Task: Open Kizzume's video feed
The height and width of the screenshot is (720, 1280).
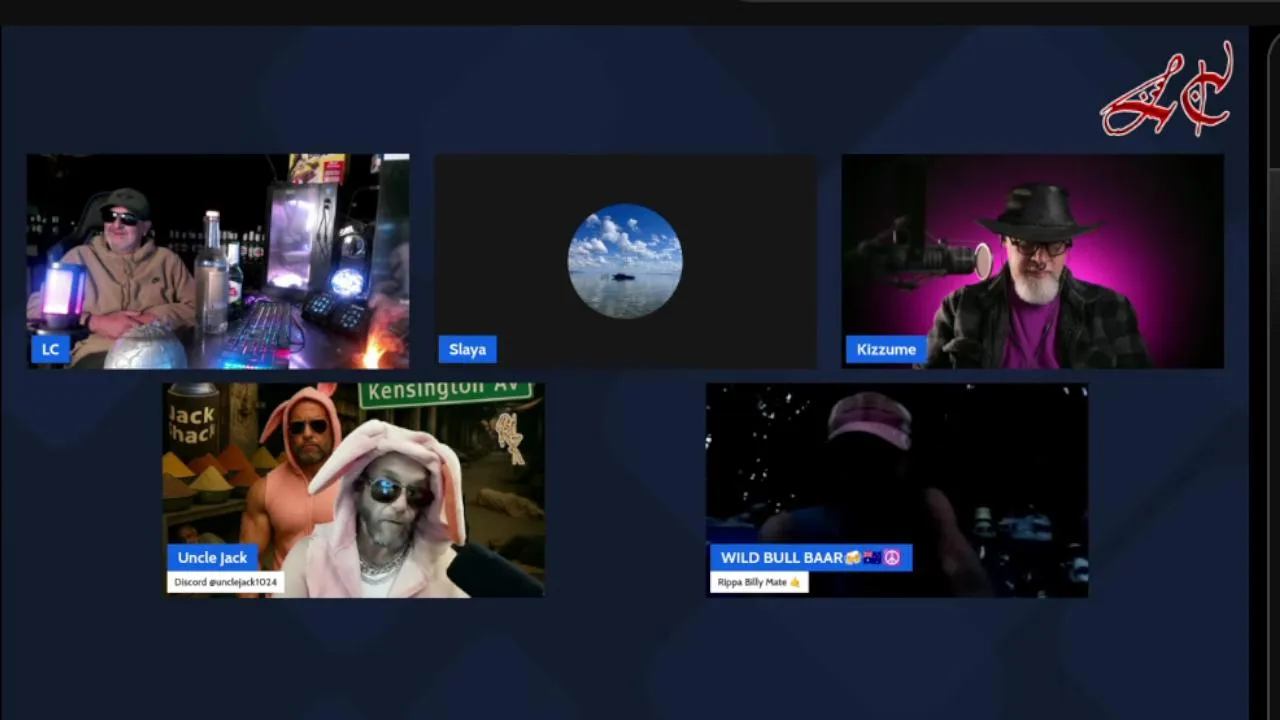Action: pyautogui.click(x=1033, y=261)
